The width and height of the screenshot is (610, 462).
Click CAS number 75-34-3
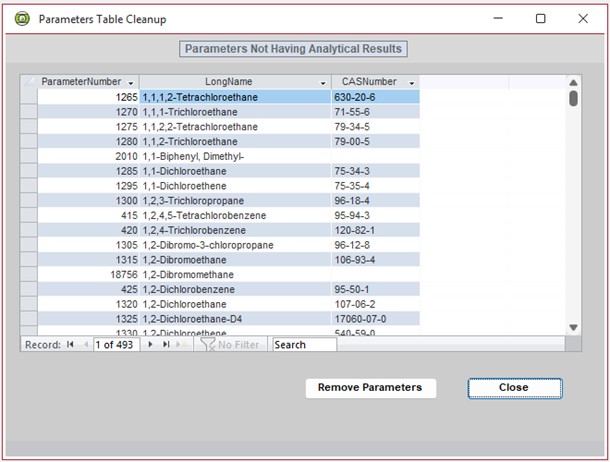[375, 171]
